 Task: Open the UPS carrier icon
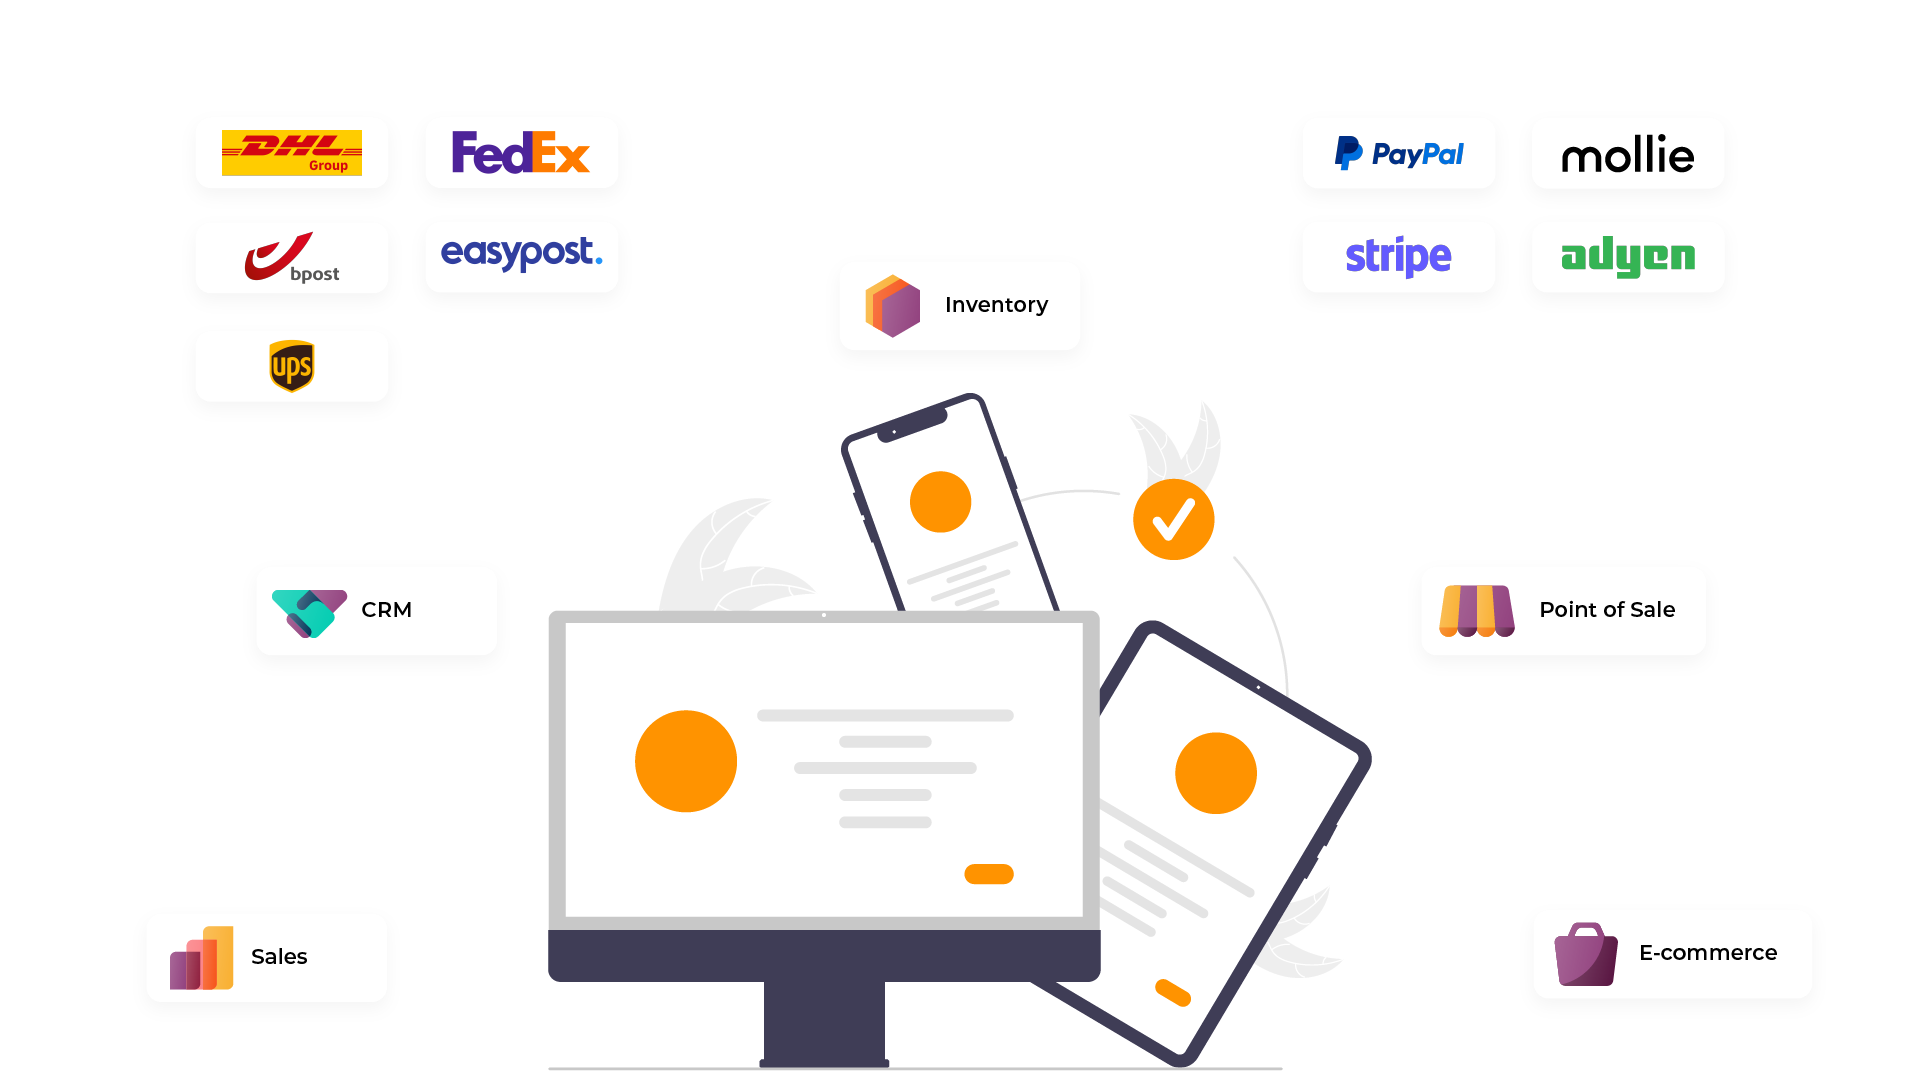click(x=291, y=365)
